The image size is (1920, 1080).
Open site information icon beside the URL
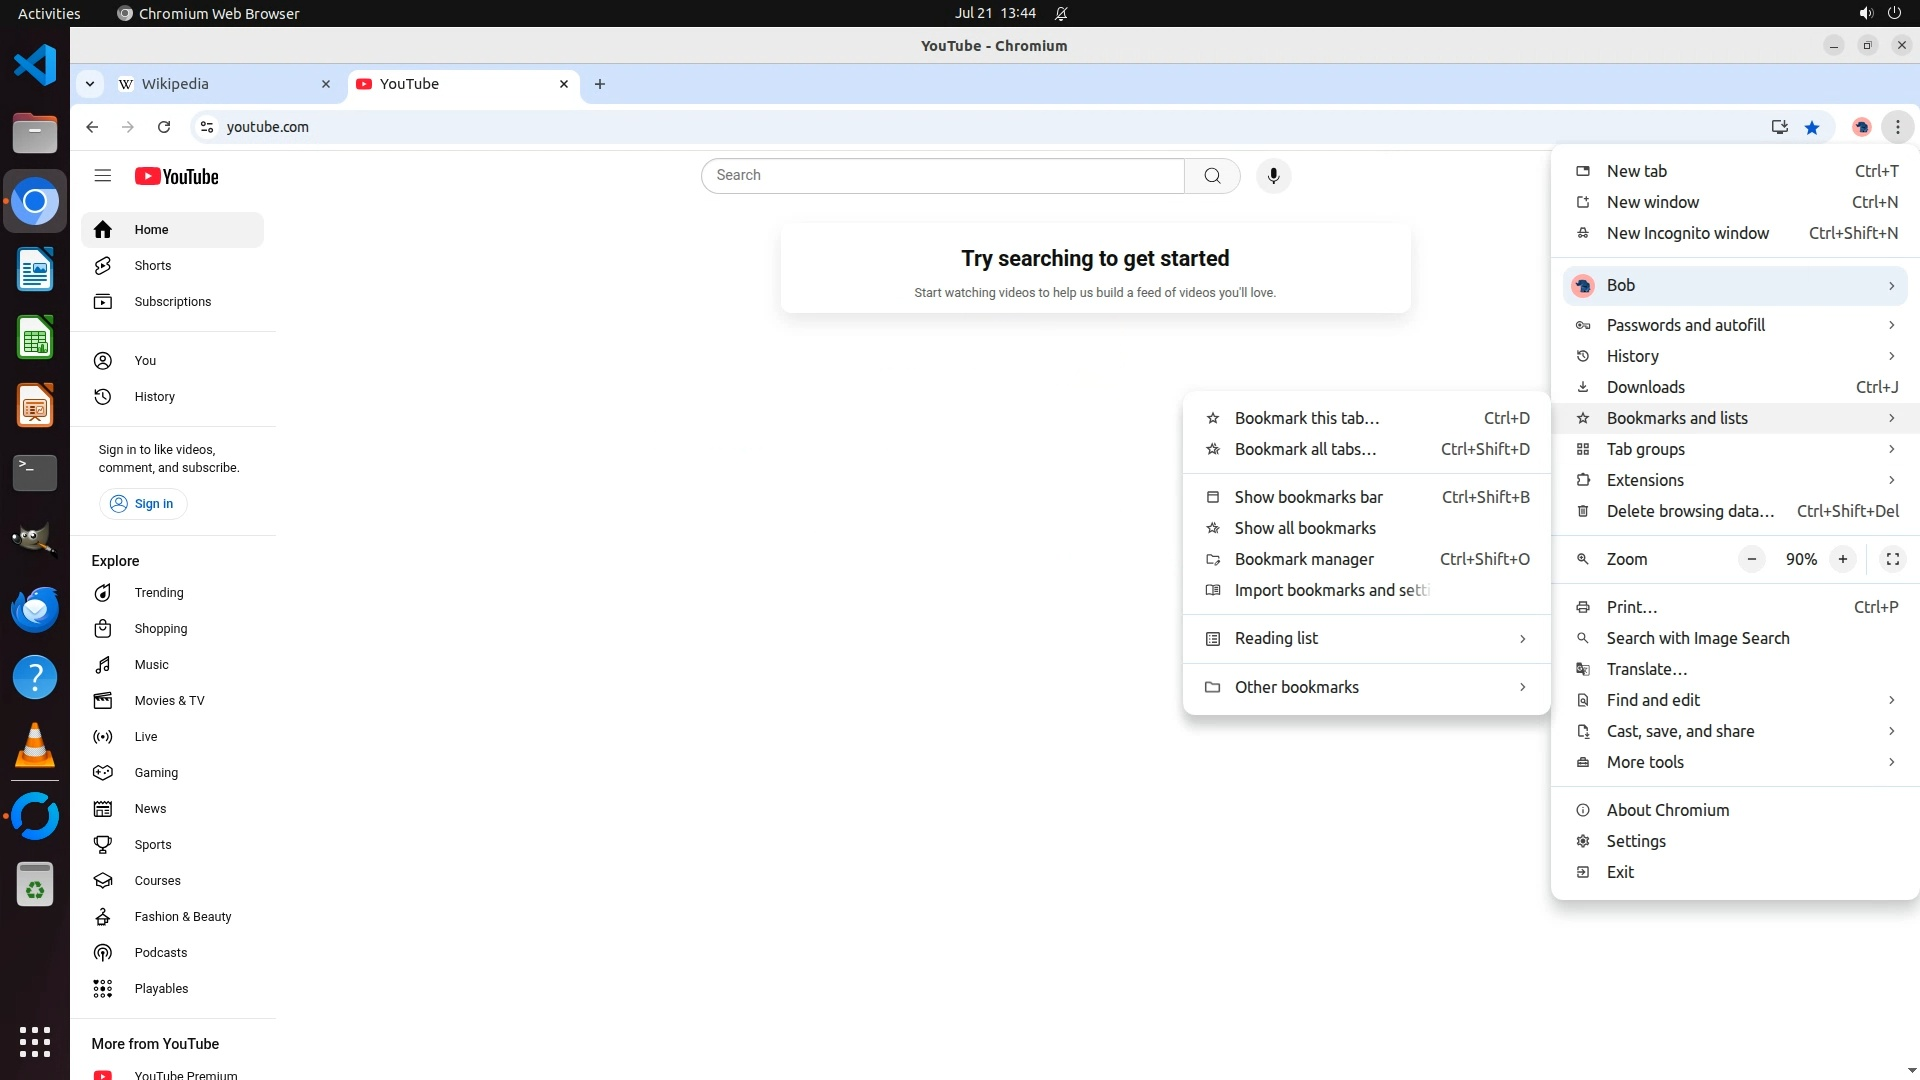tap(207, 127)
